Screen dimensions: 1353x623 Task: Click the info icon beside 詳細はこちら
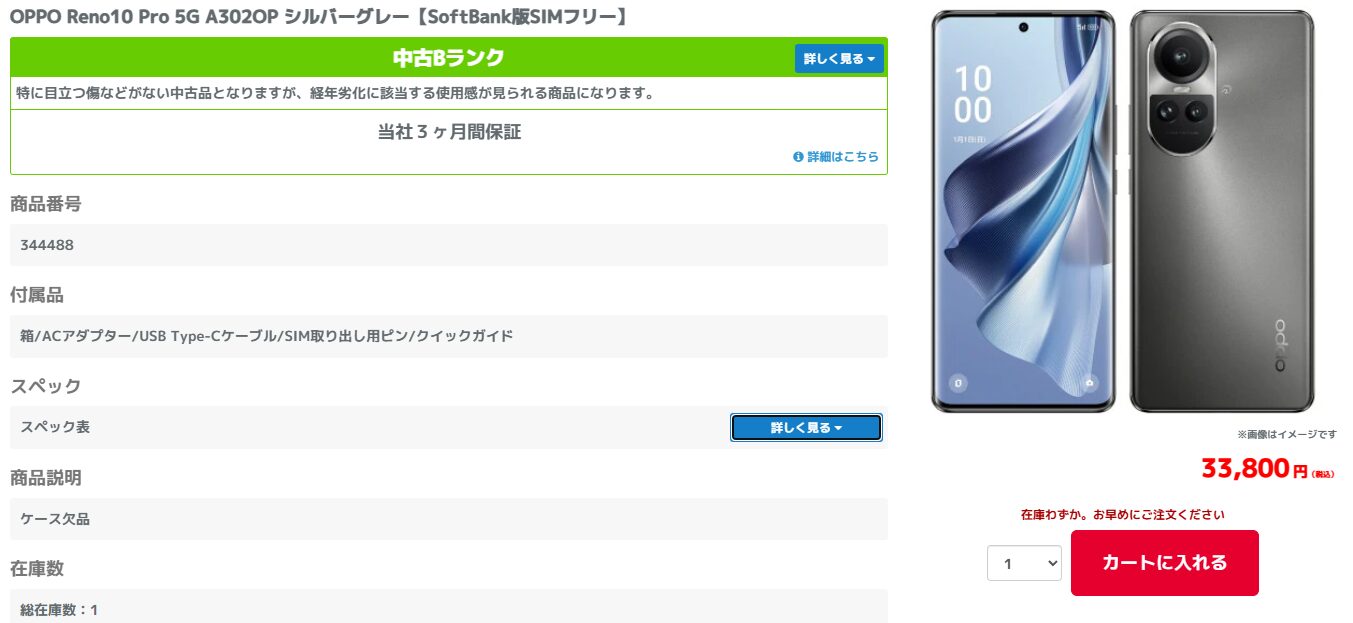pos(798,157)
